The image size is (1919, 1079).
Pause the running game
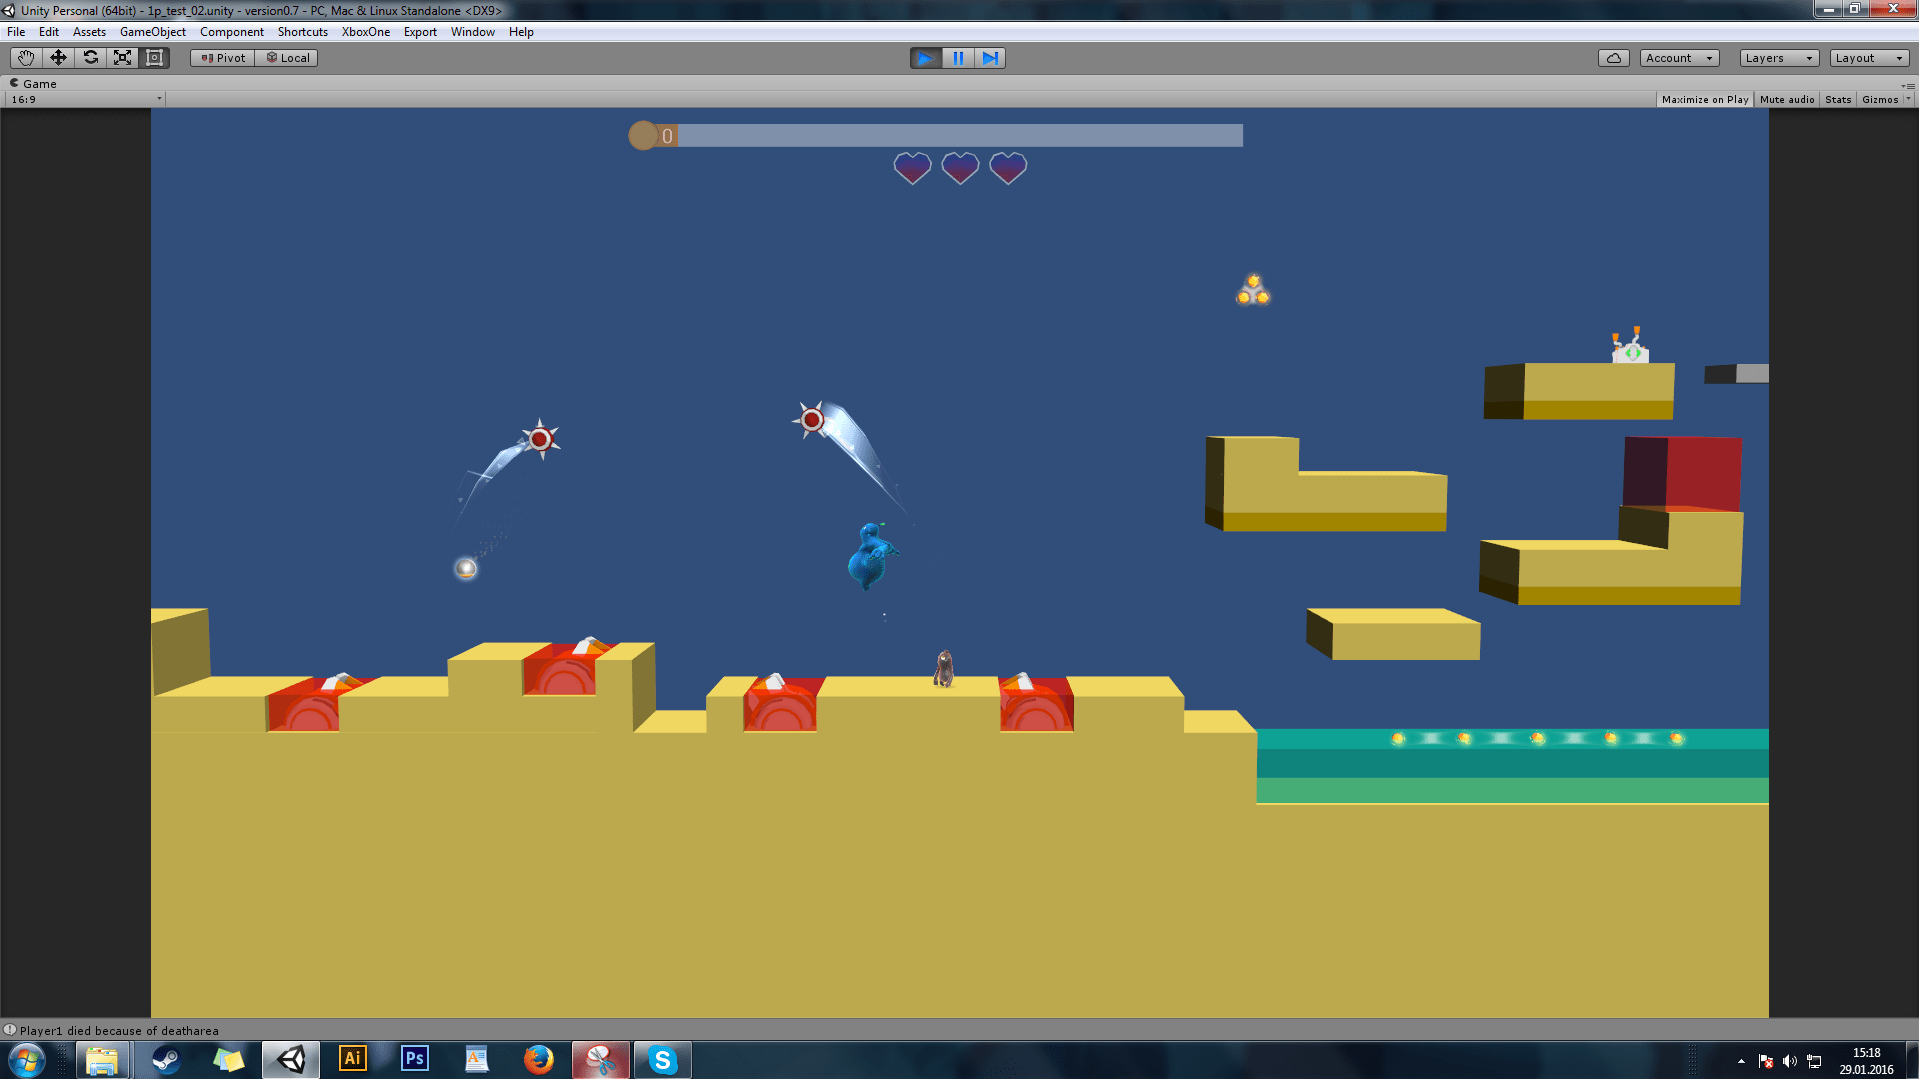[957, 58]
